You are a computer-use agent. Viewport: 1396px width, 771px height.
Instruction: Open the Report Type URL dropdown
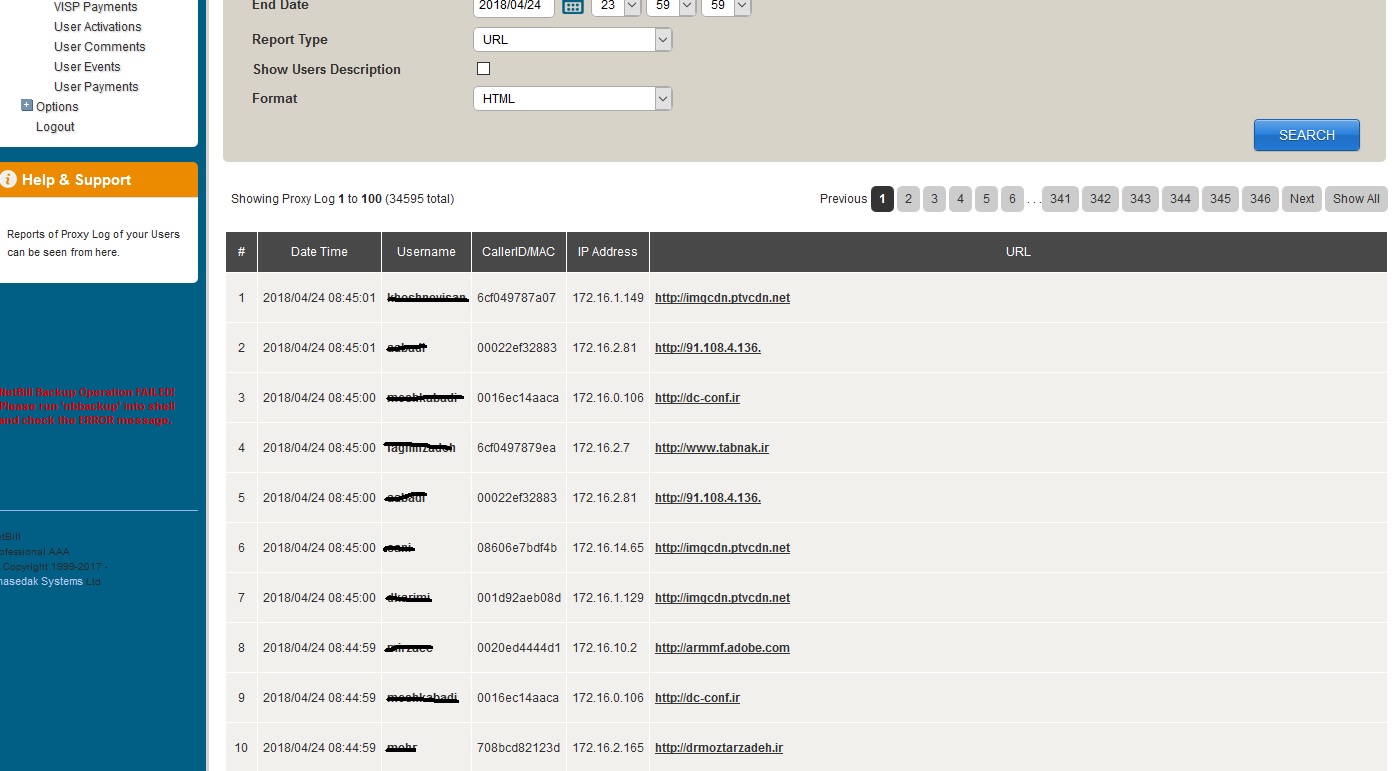coord(572,40)
